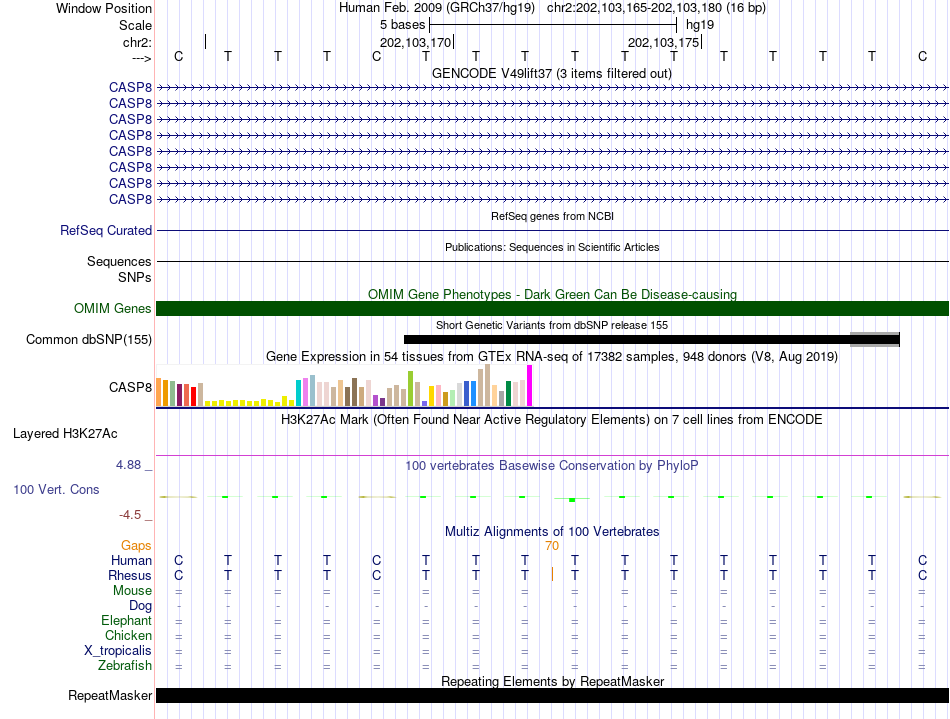This screenshot has width=950, height=719.
Task: Select the chr2: ruler label
Action: pyautogui.click(x=137, y=42)
